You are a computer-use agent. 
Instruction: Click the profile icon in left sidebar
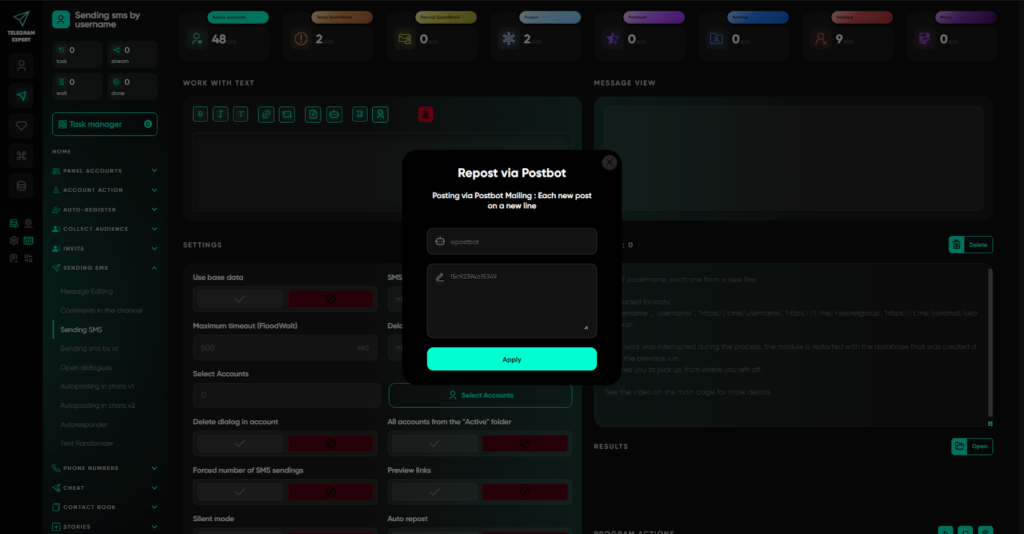click(x=21, y=65)
